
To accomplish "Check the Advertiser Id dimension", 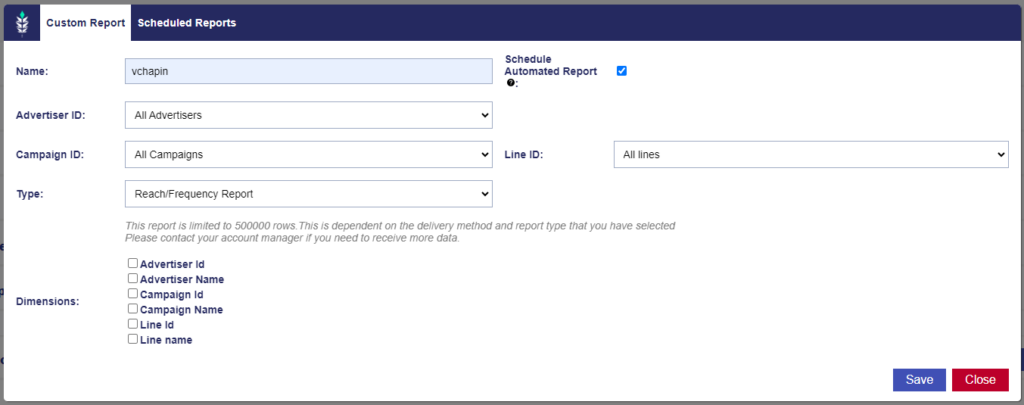I will click(133, 263).
